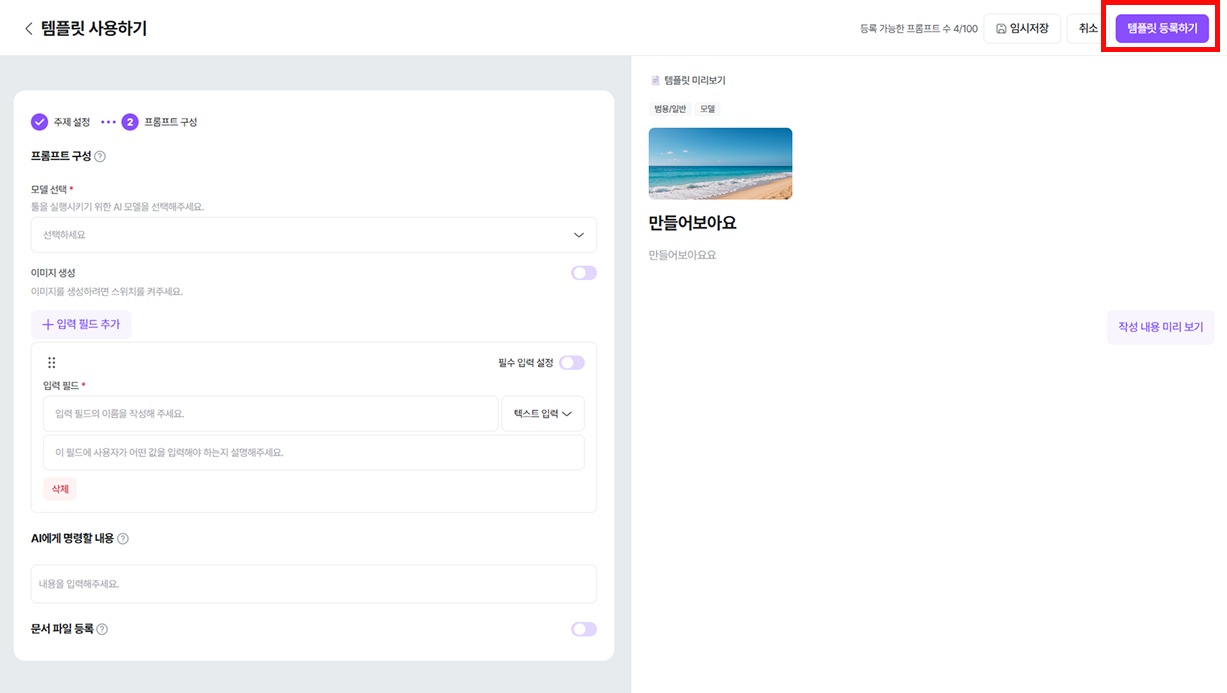Click the 범용/일반 tag
This screenshot has height=693, width=1227.
(670, 108)
